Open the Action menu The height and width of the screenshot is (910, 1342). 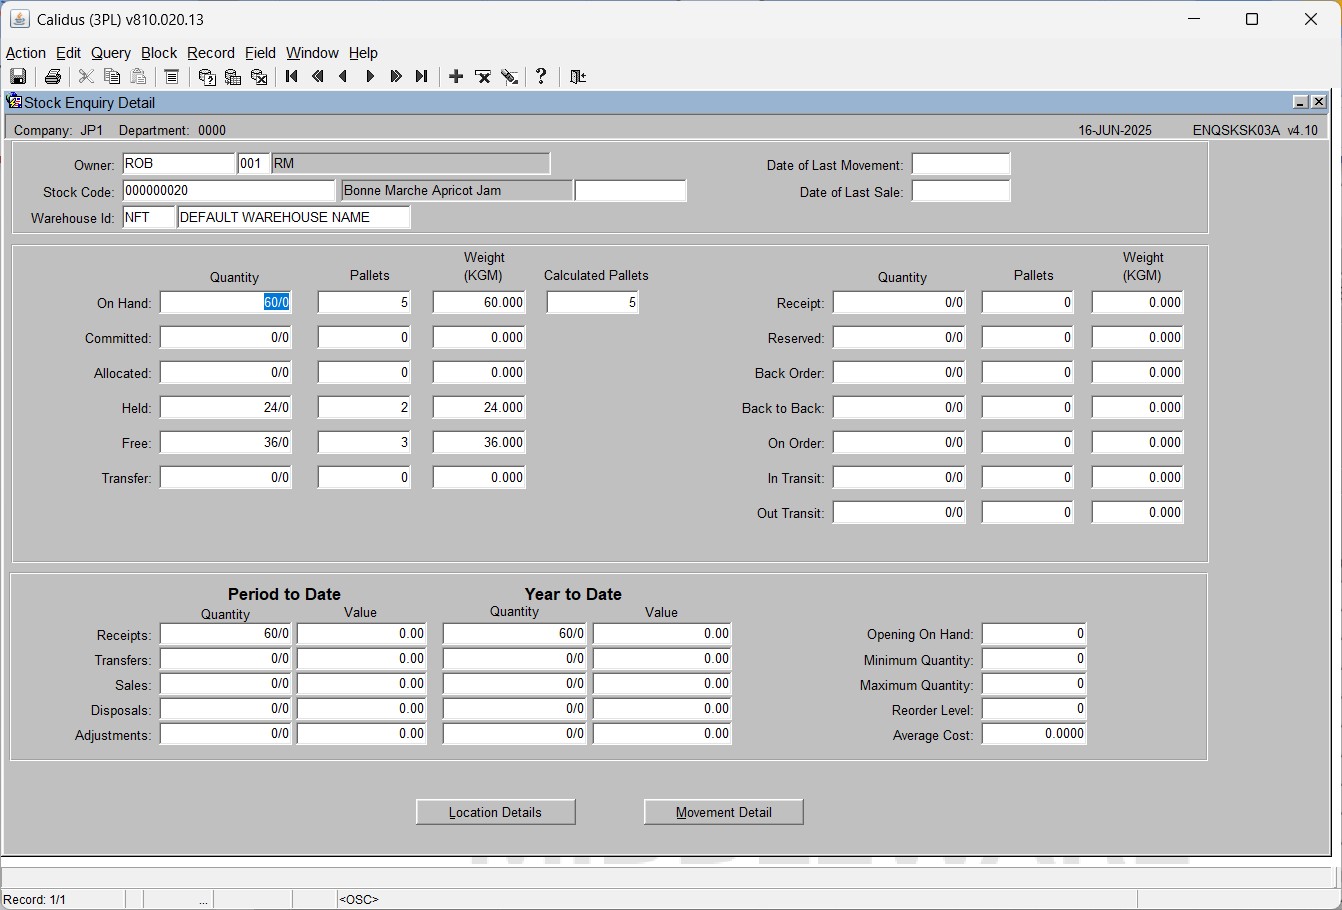26,53
